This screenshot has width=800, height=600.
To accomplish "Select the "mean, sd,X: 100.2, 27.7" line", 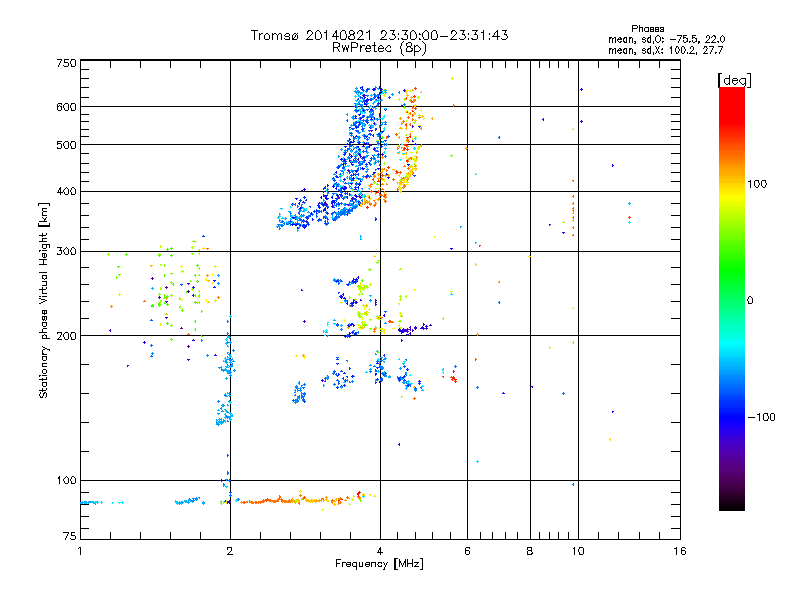I will point(665,50).
